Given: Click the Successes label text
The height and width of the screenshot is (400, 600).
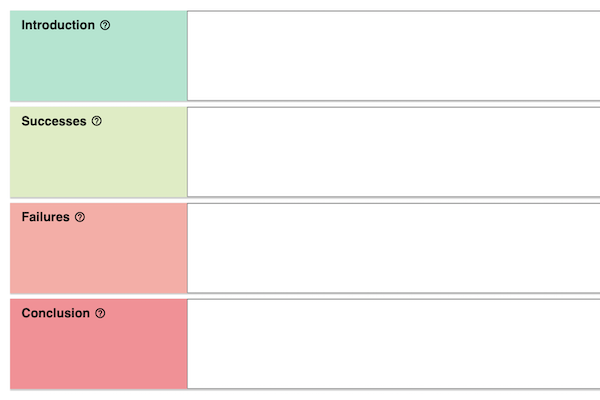Looking at the screenshot, I should [x=54, y=121].
